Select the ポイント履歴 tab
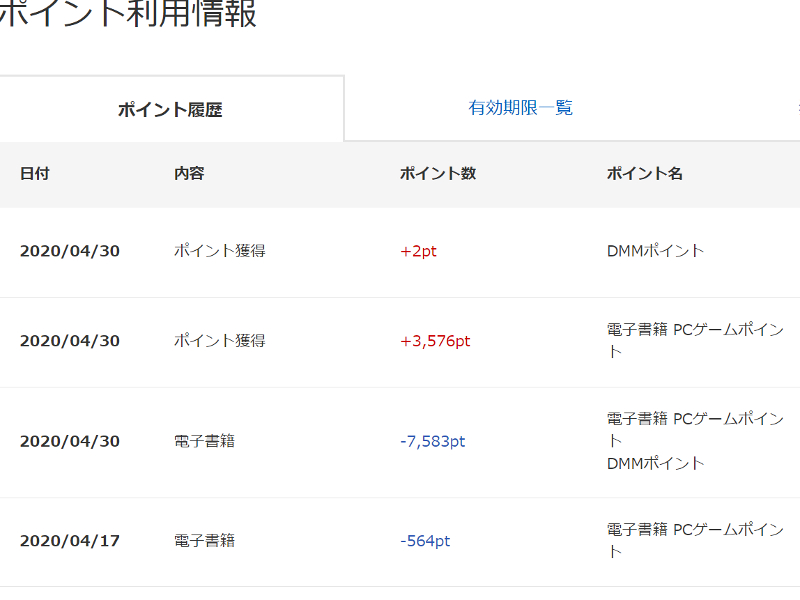The width and height of the screenshot is (800, 600). tap(170, 110)
